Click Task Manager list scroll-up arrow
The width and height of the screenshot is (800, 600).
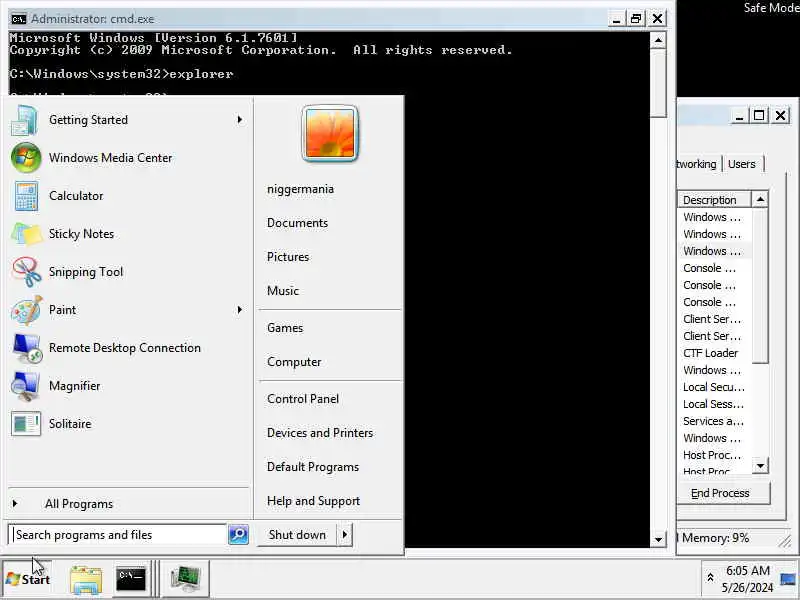tap(760, 199)
